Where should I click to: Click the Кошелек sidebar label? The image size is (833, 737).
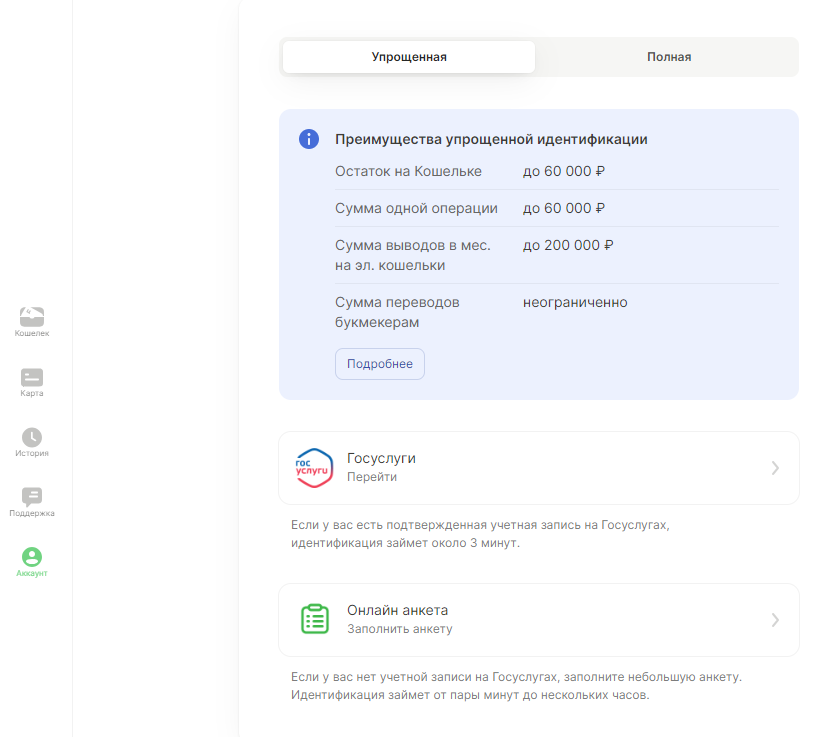point(32,333)
